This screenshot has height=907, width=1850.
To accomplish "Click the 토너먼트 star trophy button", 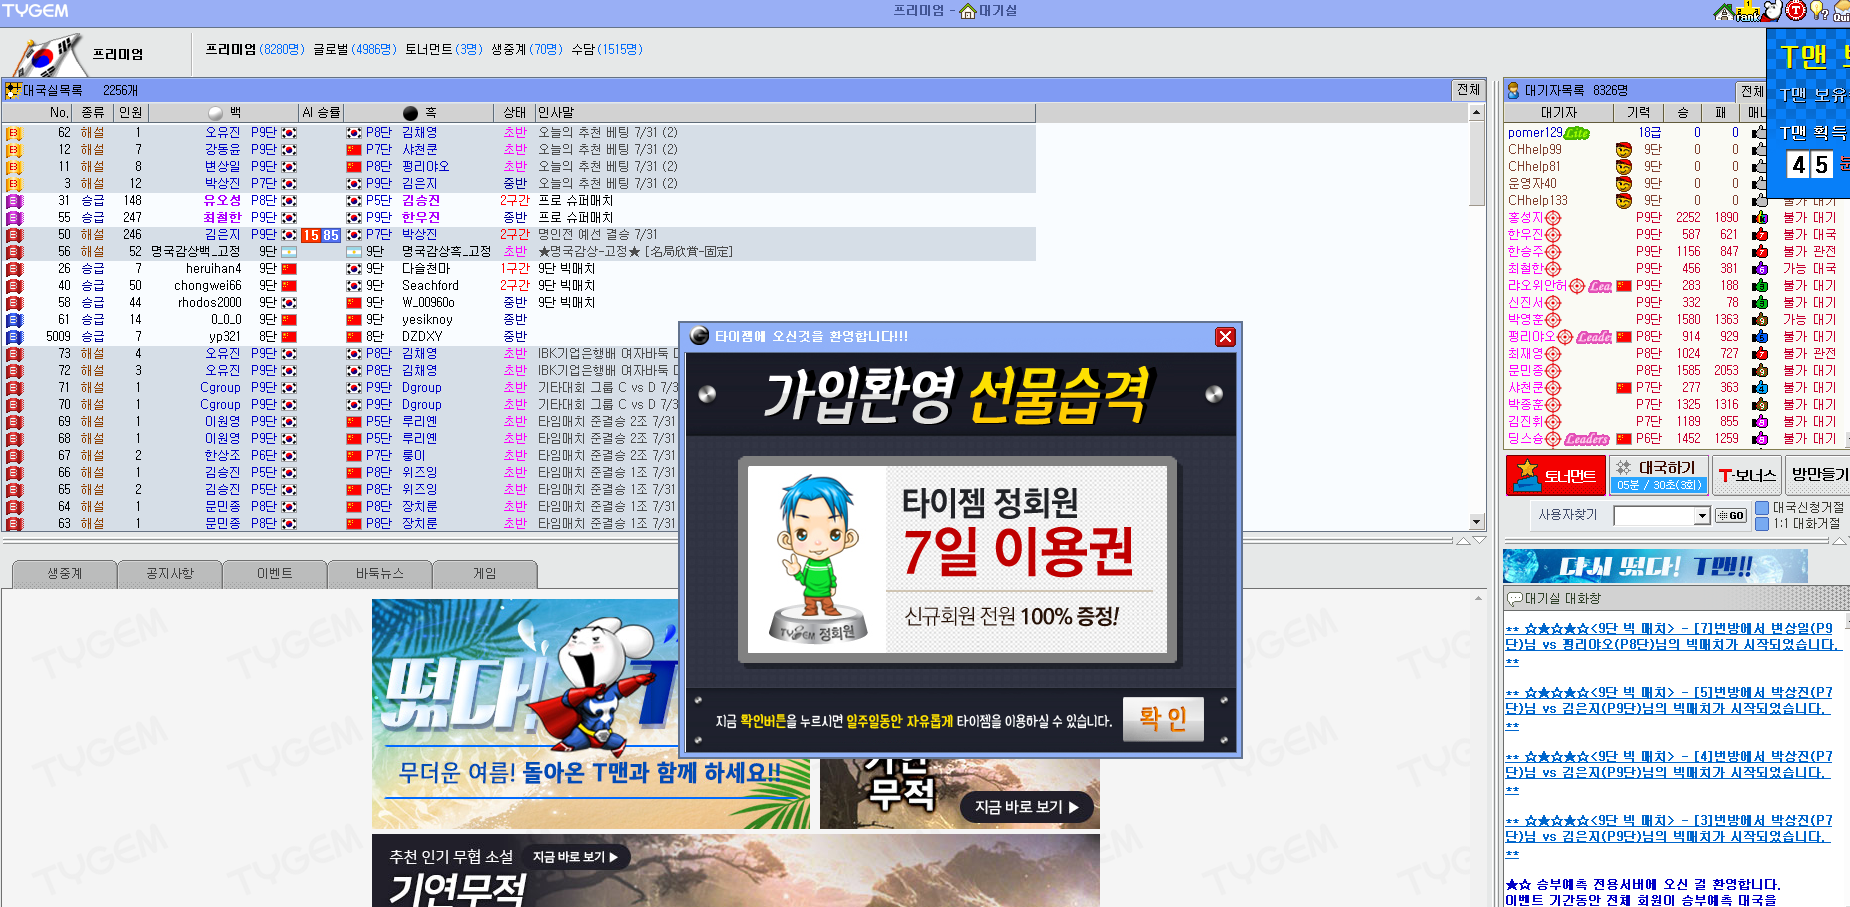I will pyautogui.click(x=1555, y=475).
